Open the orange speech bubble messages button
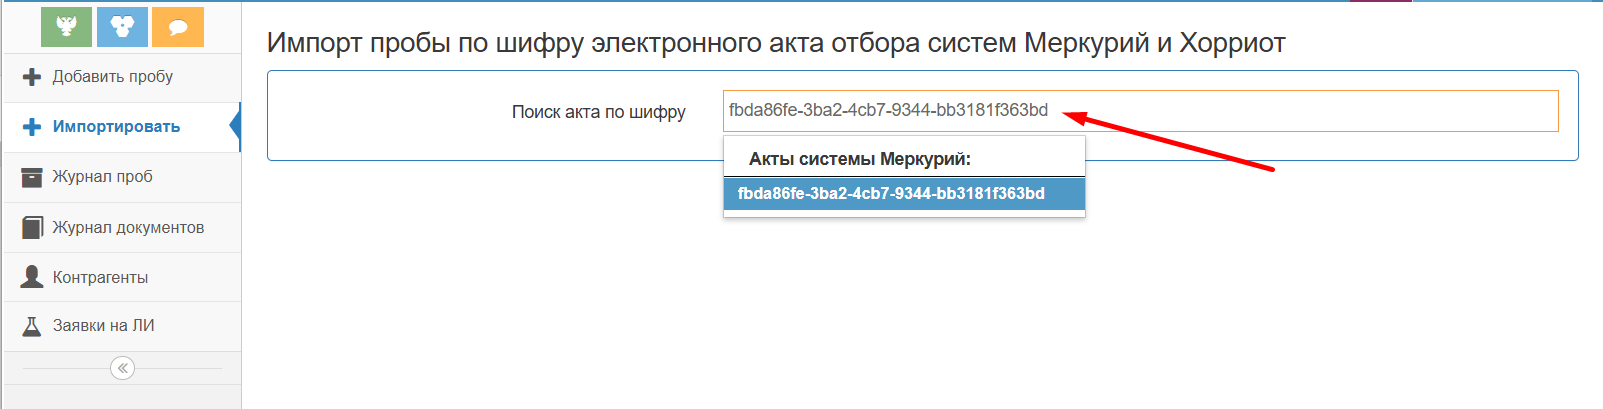Screen dimensions: 1603x409 pyautogui.click(x=178, y=27)
